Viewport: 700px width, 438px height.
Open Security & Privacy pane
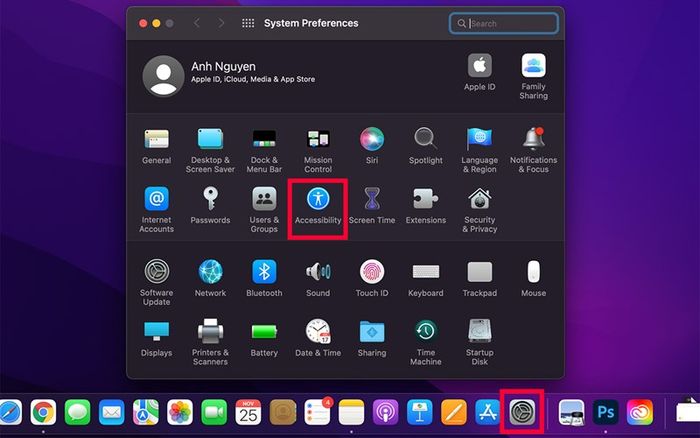point(479,210)
